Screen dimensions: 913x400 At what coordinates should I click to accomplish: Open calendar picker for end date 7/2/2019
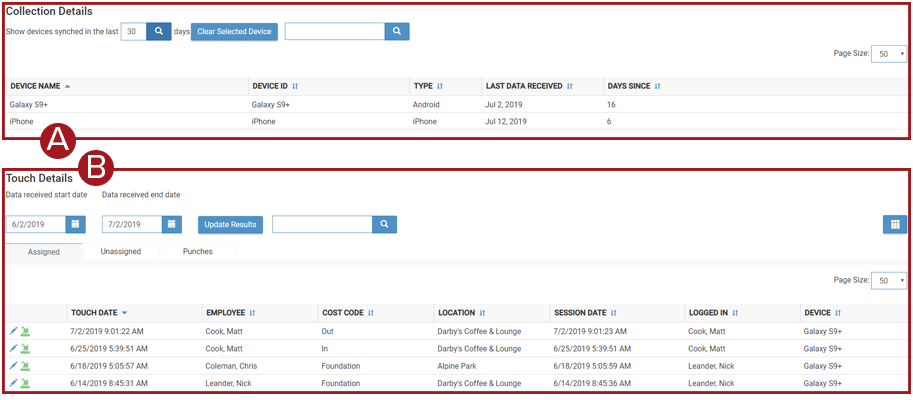pos(171,224)
